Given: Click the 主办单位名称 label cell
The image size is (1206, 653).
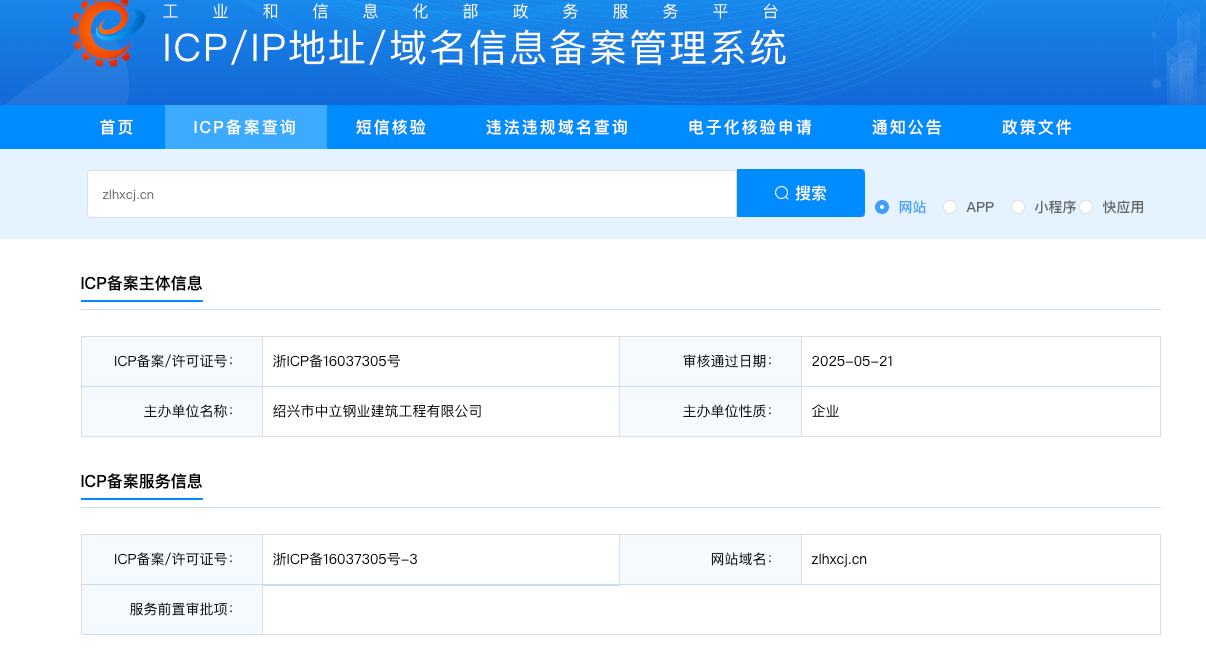Looking at the screenshot, I should (172, 411).
